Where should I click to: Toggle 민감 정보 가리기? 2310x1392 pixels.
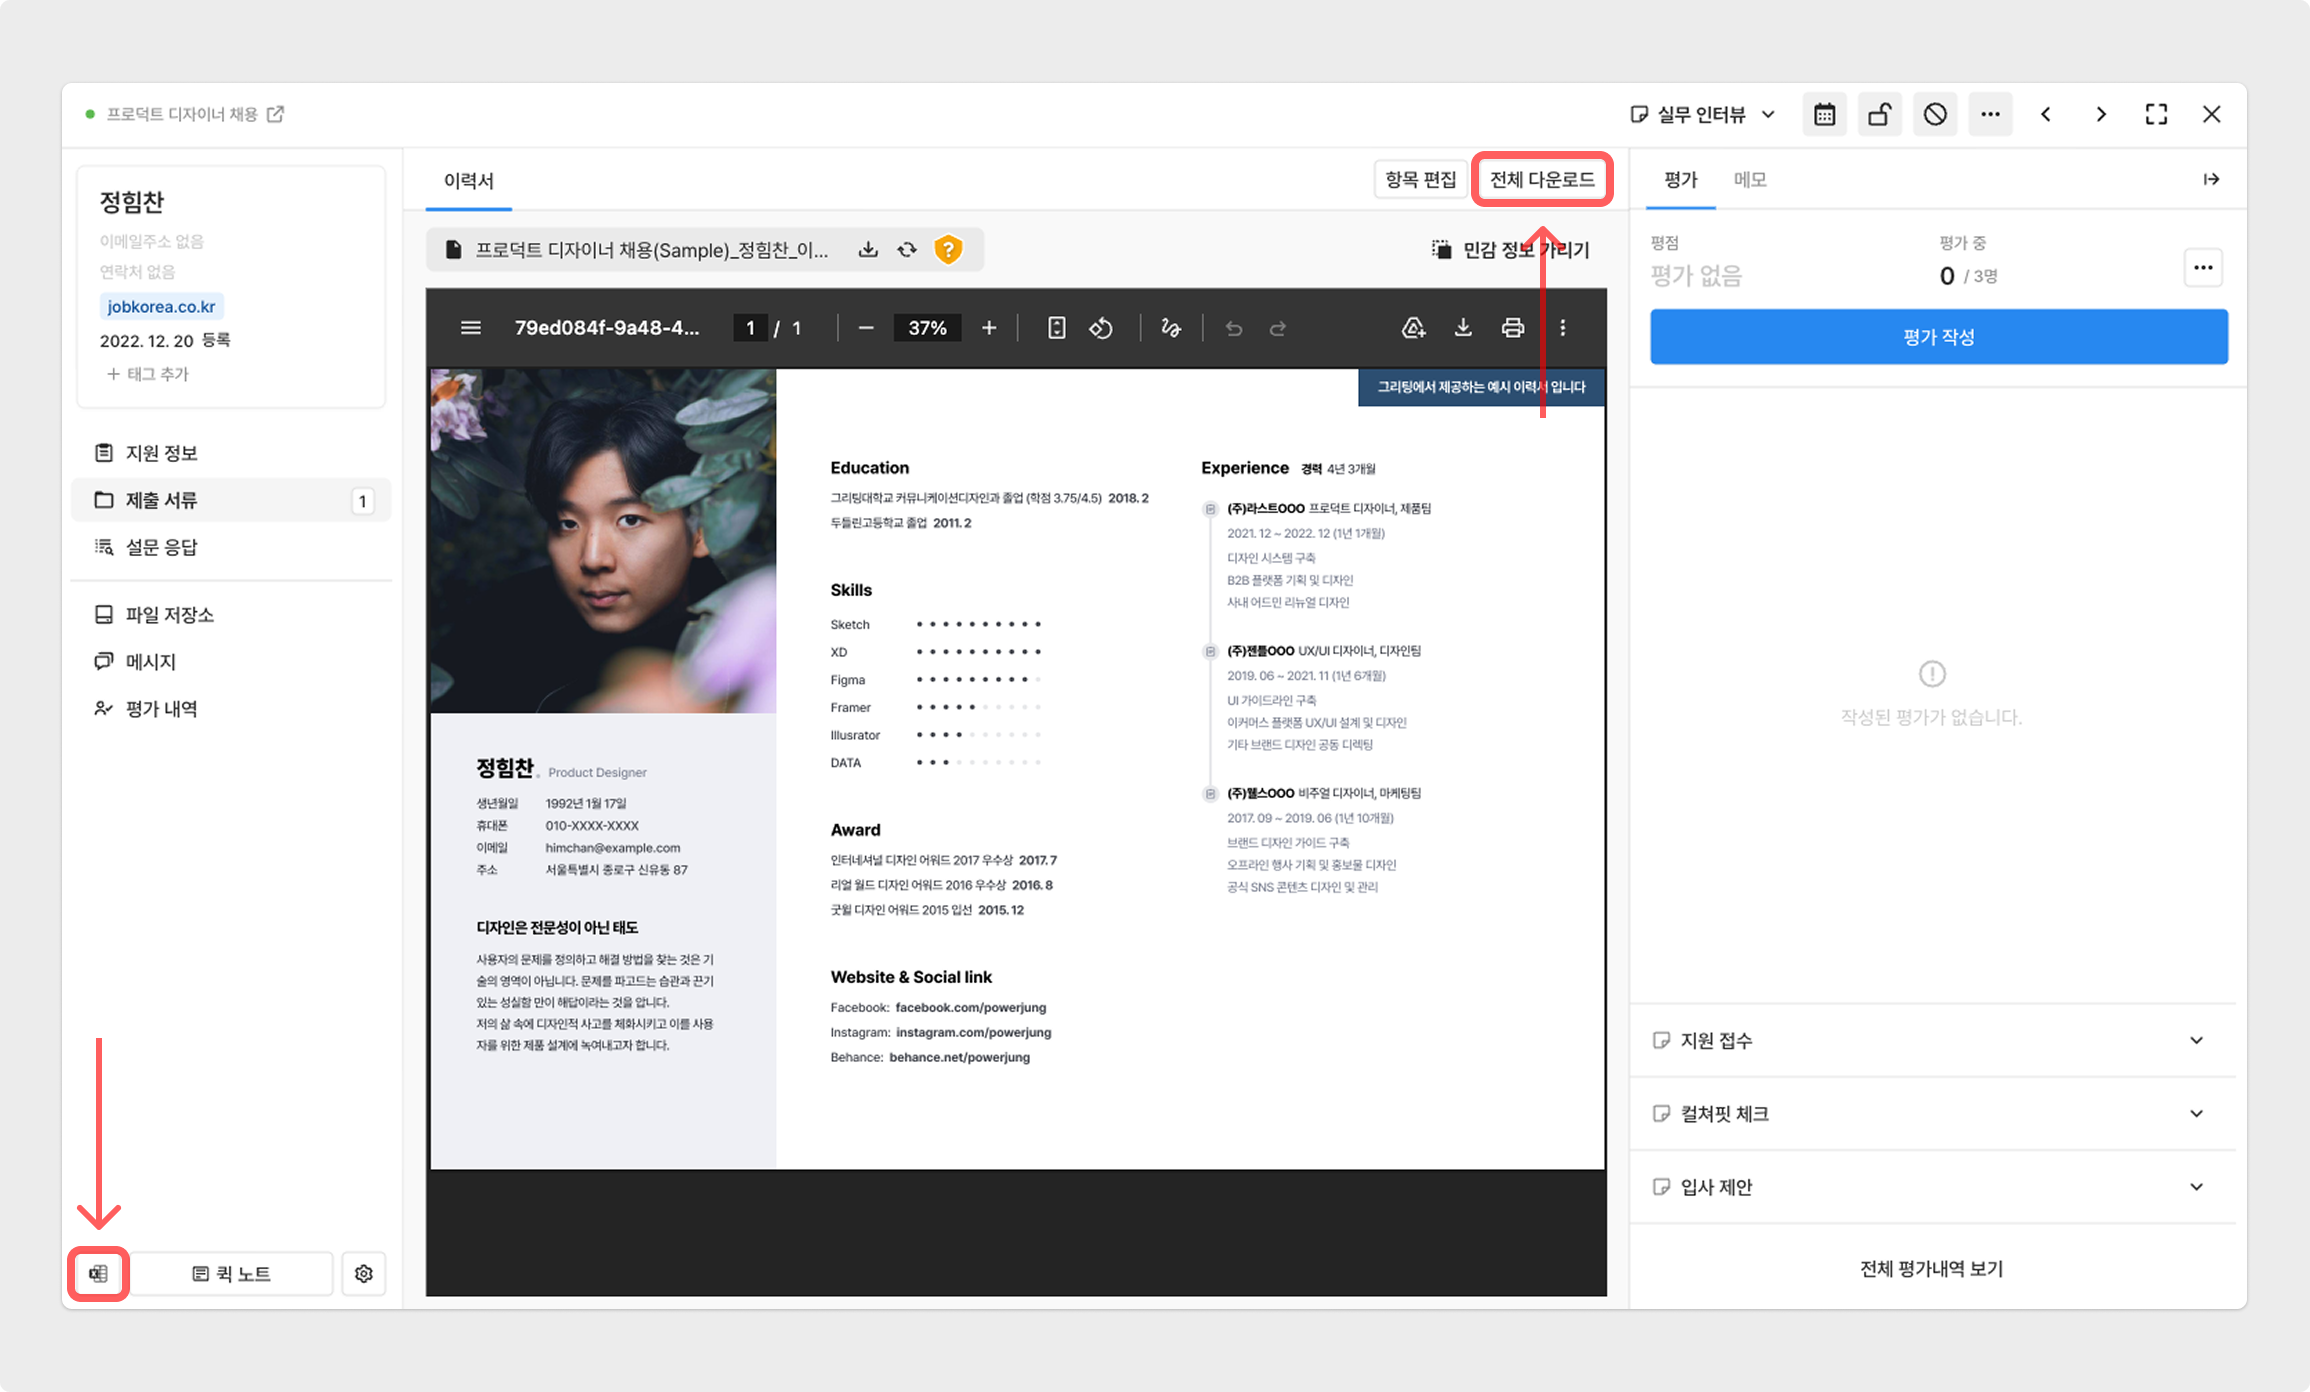(x=1510, y=250)
